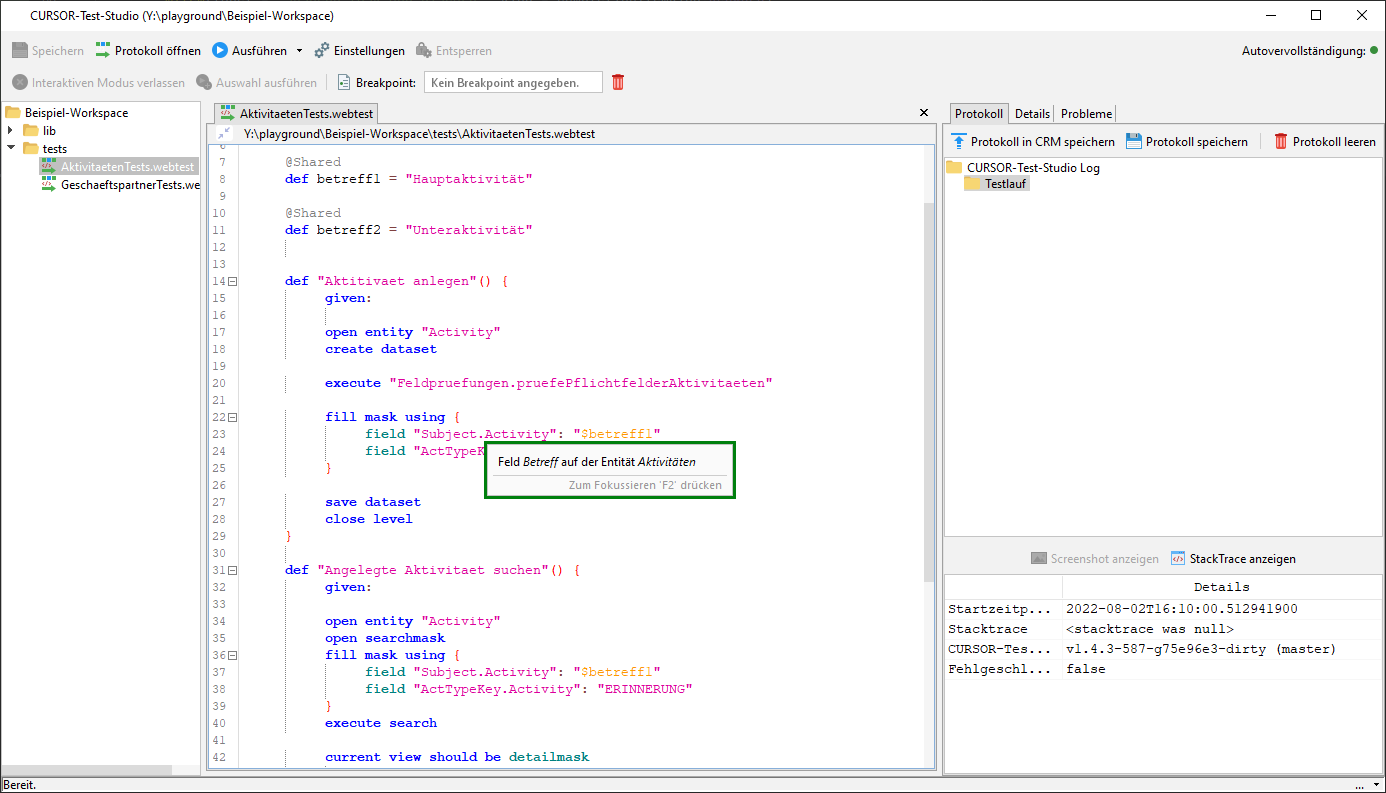
Task: Collapse the tests folder in workspace tree
Action: 11,149
